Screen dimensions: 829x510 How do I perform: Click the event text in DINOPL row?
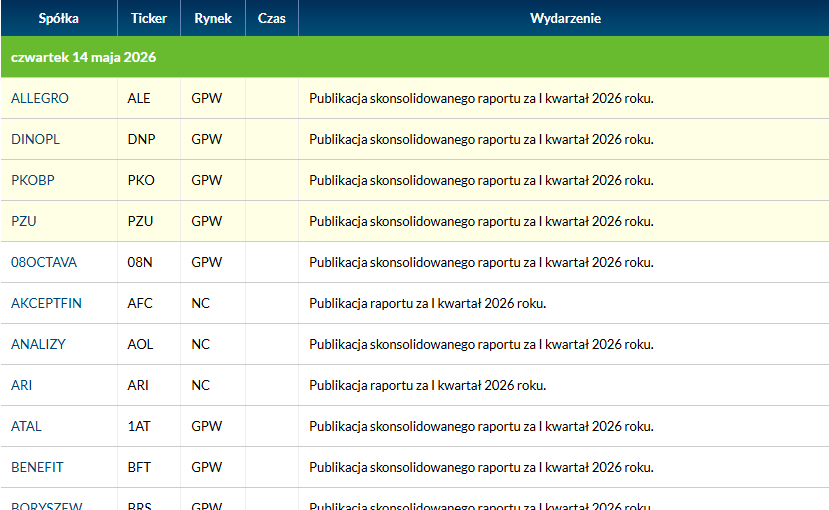[x=481, y=140]
